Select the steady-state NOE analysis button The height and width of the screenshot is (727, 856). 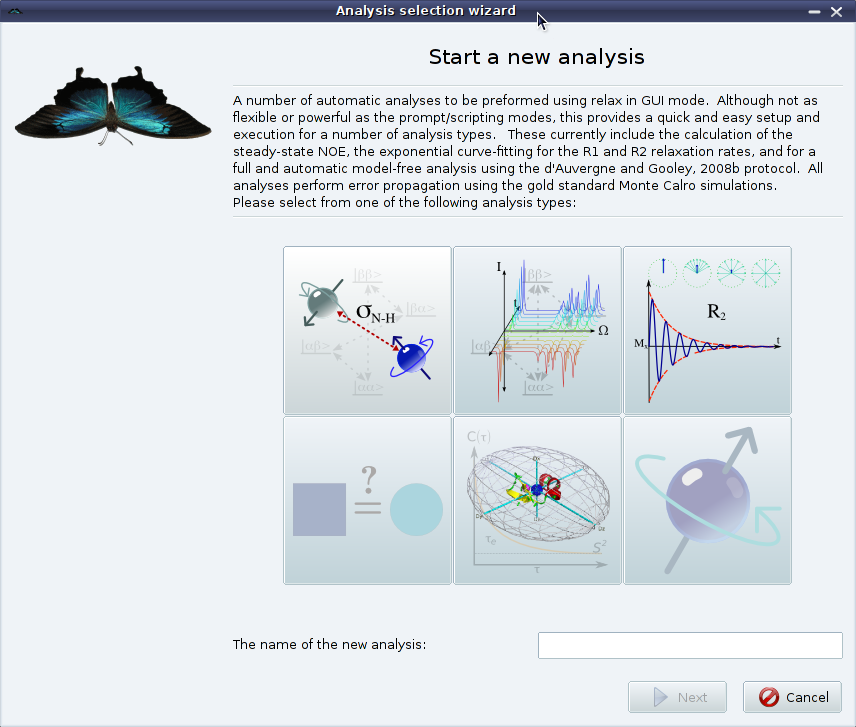coord(367,330)
